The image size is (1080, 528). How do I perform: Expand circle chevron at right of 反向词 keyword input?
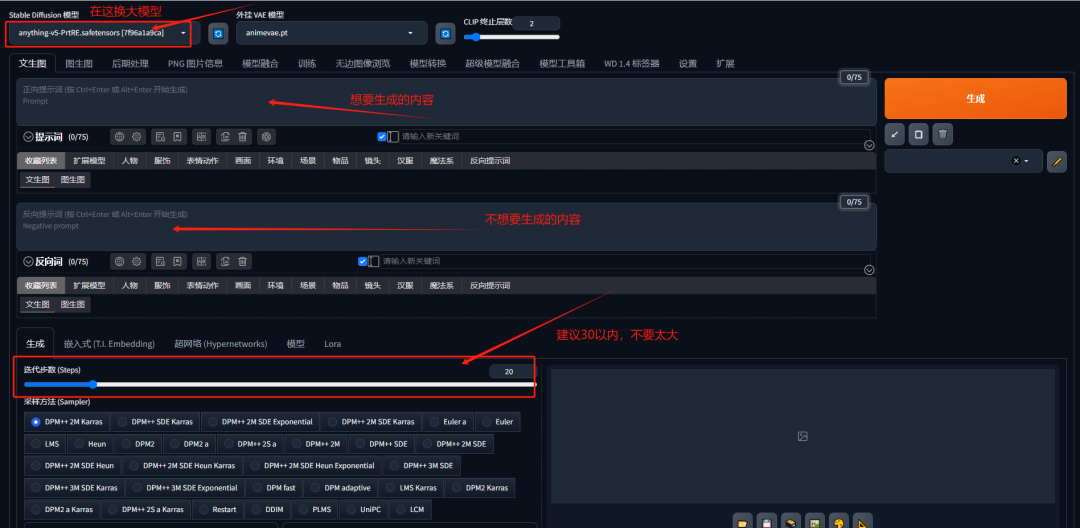(x=869, y=270)
